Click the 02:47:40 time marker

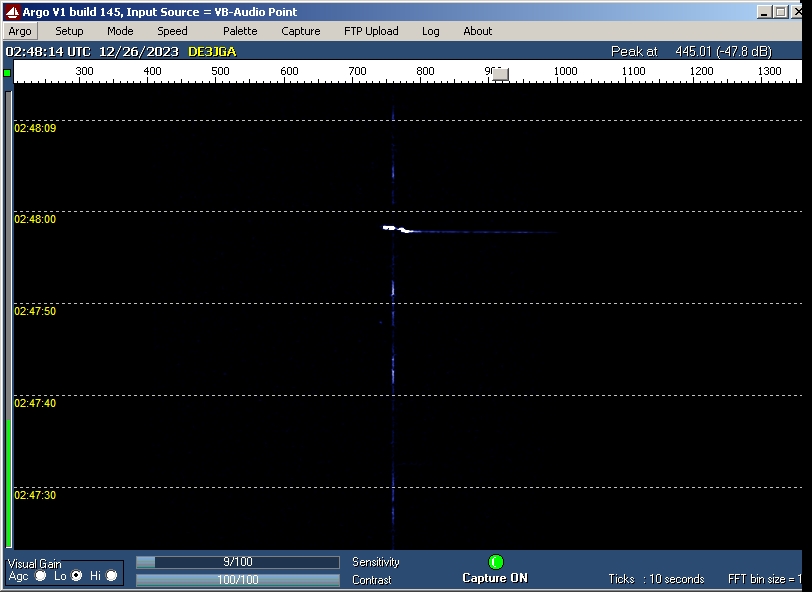[35, 403]
